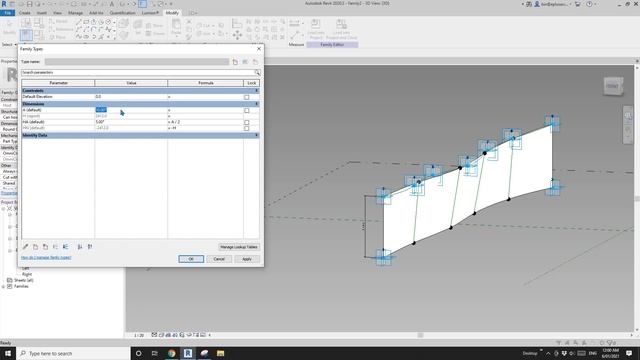640x360 pixels.
Task: Click the HA (default) value 5.00
Action: click(x=100, y=122)
